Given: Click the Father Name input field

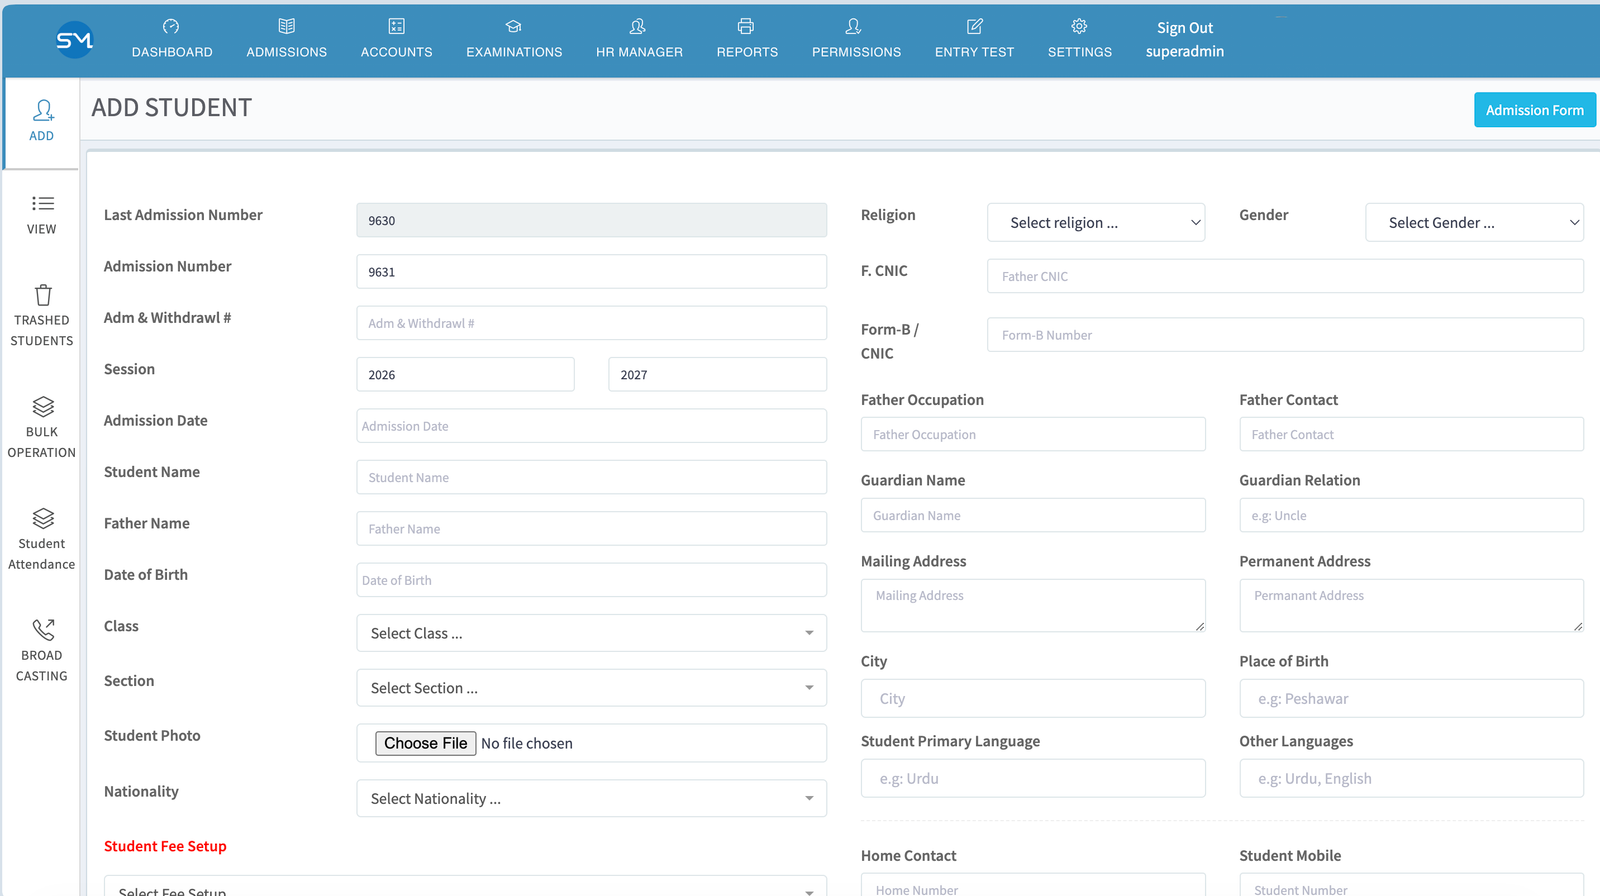Looking at the screenshot, I should pos(592,529).
